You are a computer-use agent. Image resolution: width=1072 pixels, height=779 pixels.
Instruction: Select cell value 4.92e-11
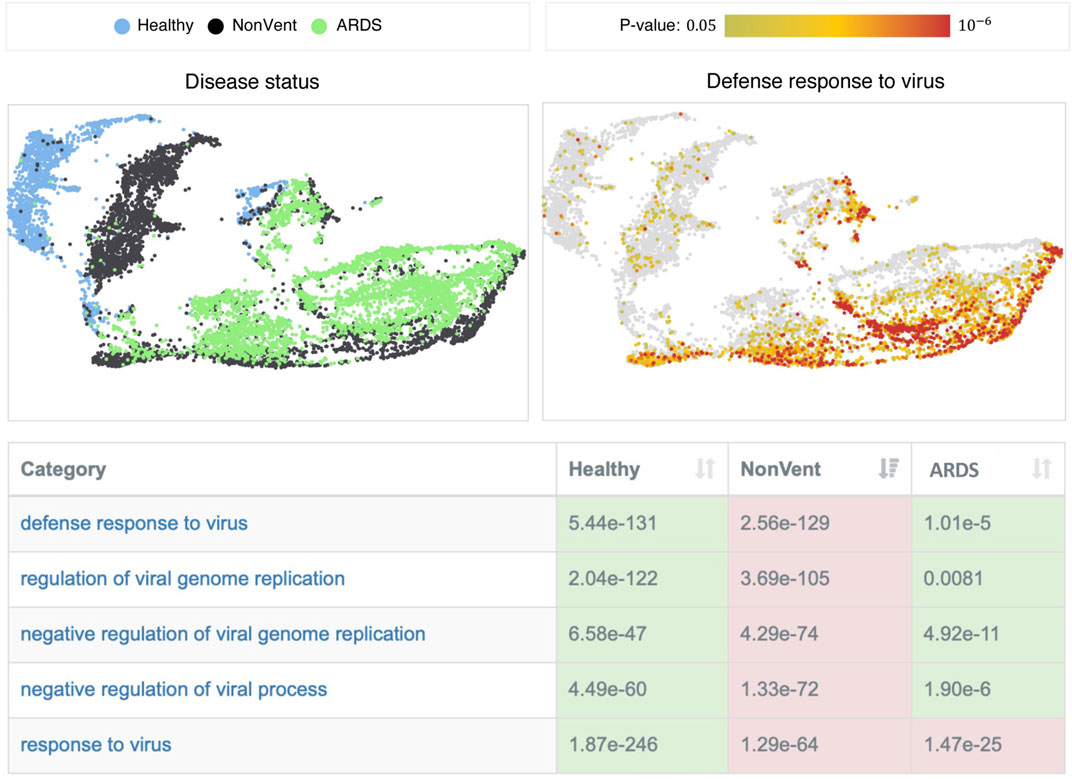point(961,634)
